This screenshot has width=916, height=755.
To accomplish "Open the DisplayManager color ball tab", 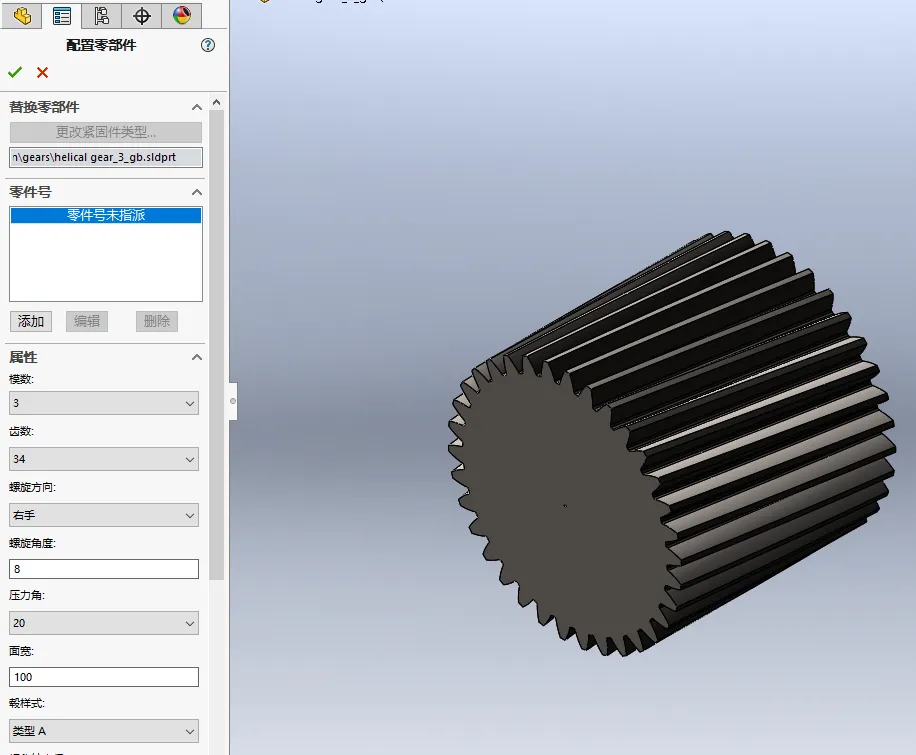I will (182, 15).
